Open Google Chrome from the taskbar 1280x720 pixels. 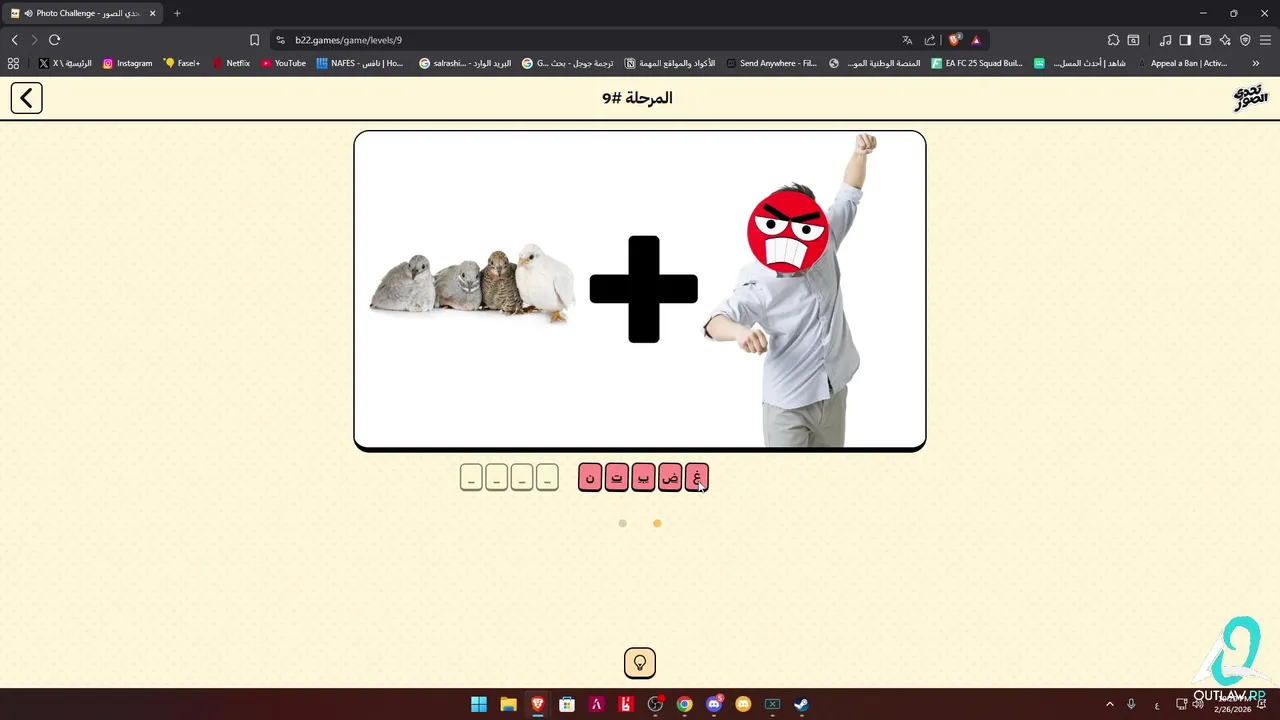click(684, 704)
